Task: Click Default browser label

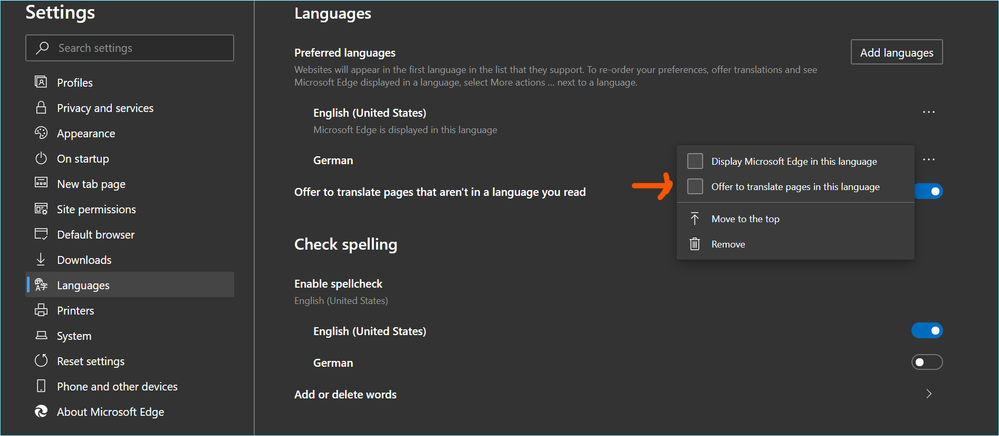Action: 96,235
